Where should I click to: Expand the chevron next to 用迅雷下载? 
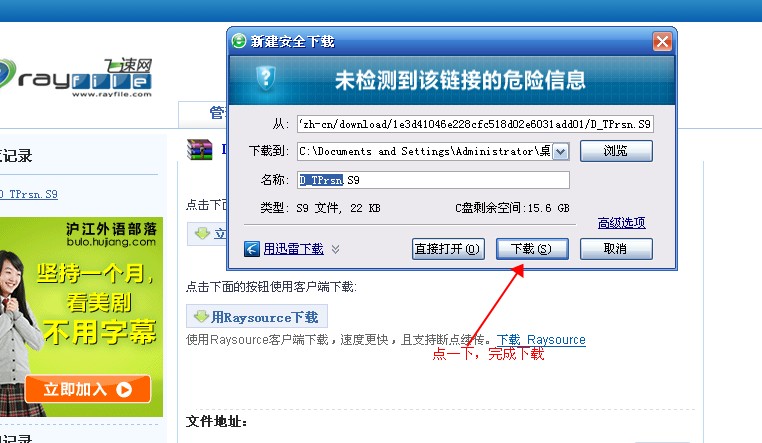click(x=335, y=249)
